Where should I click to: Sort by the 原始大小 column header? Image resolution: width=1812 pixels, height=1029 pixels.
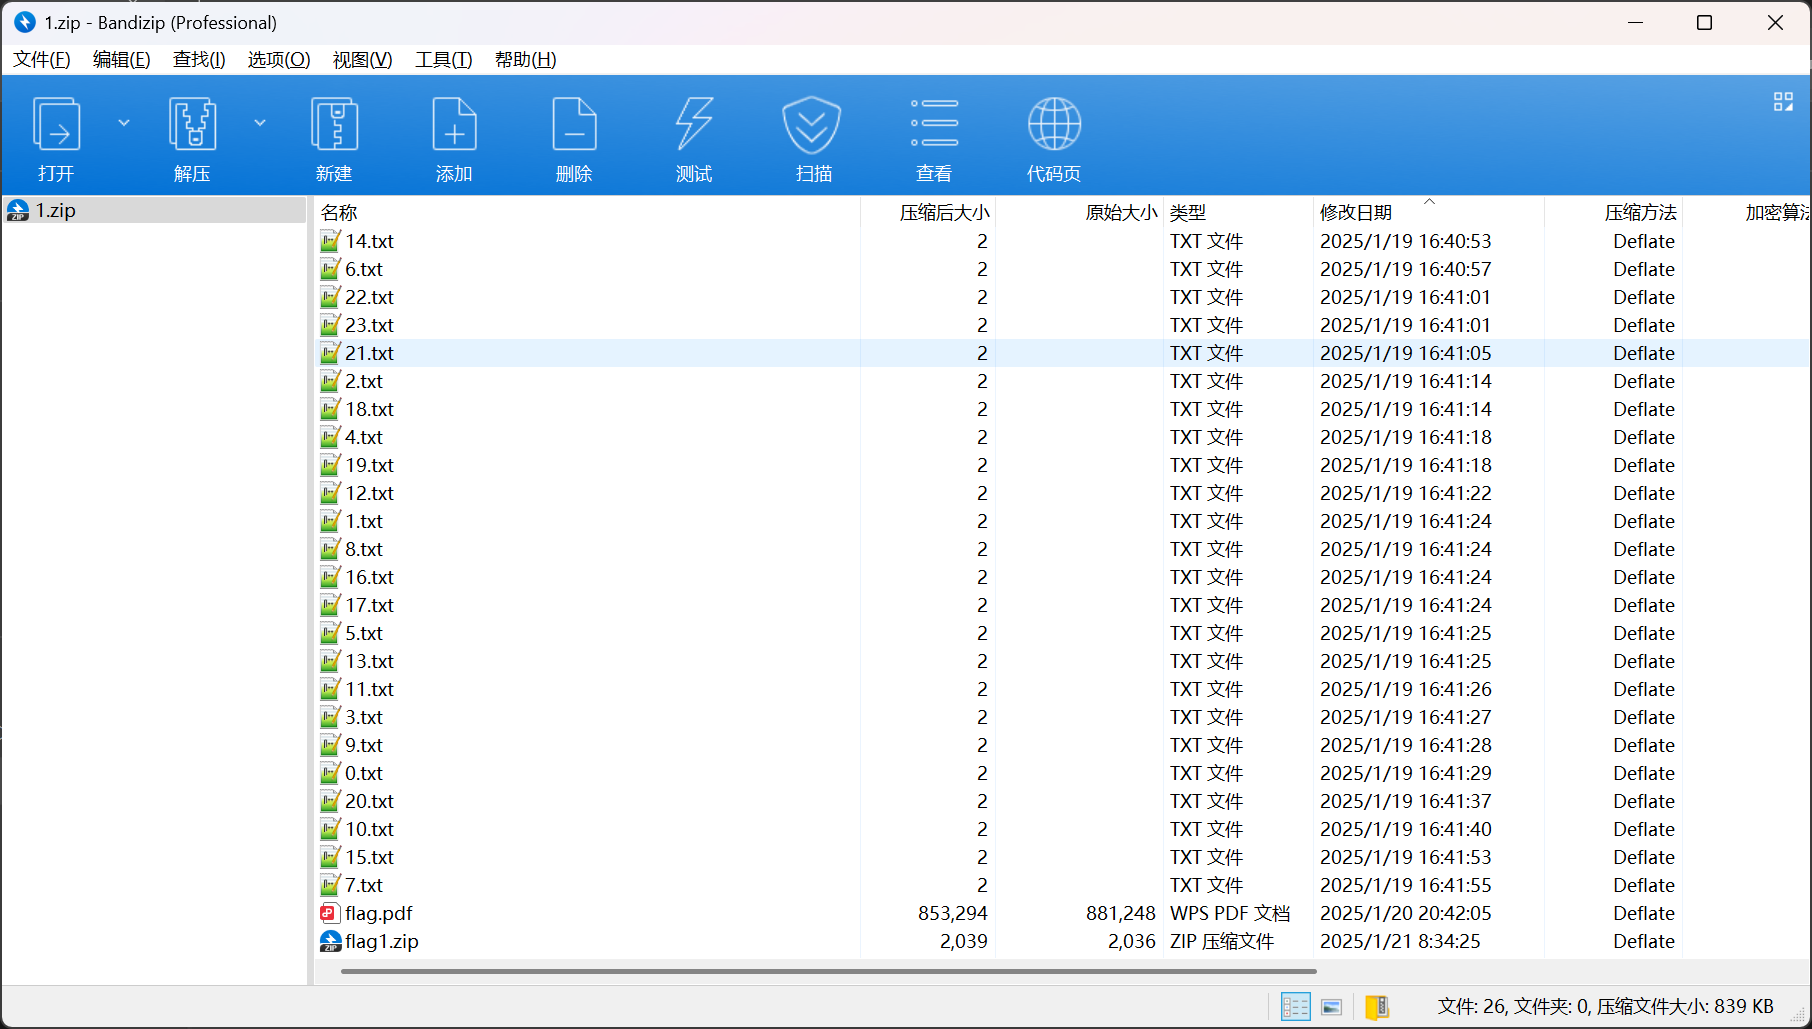pos(1080,212)
